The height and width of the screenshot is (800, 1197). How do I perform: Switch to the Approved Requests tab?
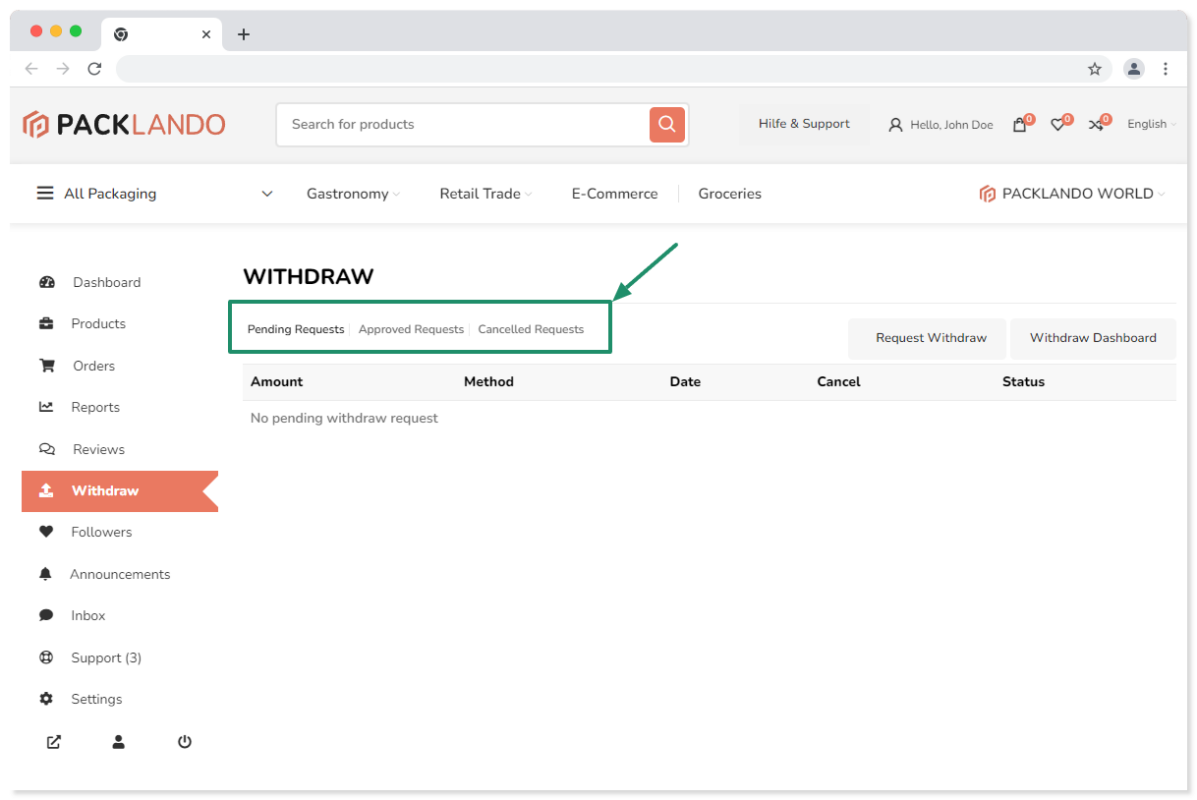(x=411, y=329)
